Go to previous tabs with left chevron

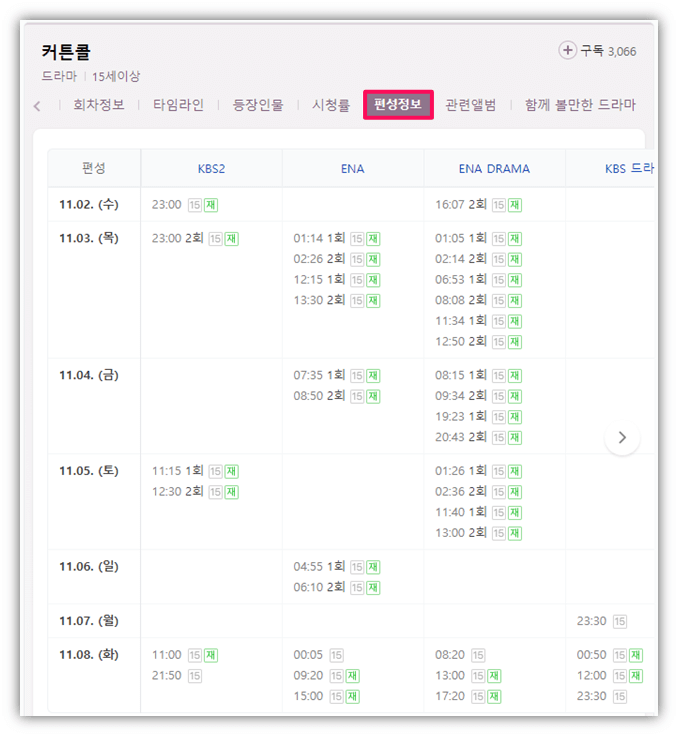(x=38, y=106)
